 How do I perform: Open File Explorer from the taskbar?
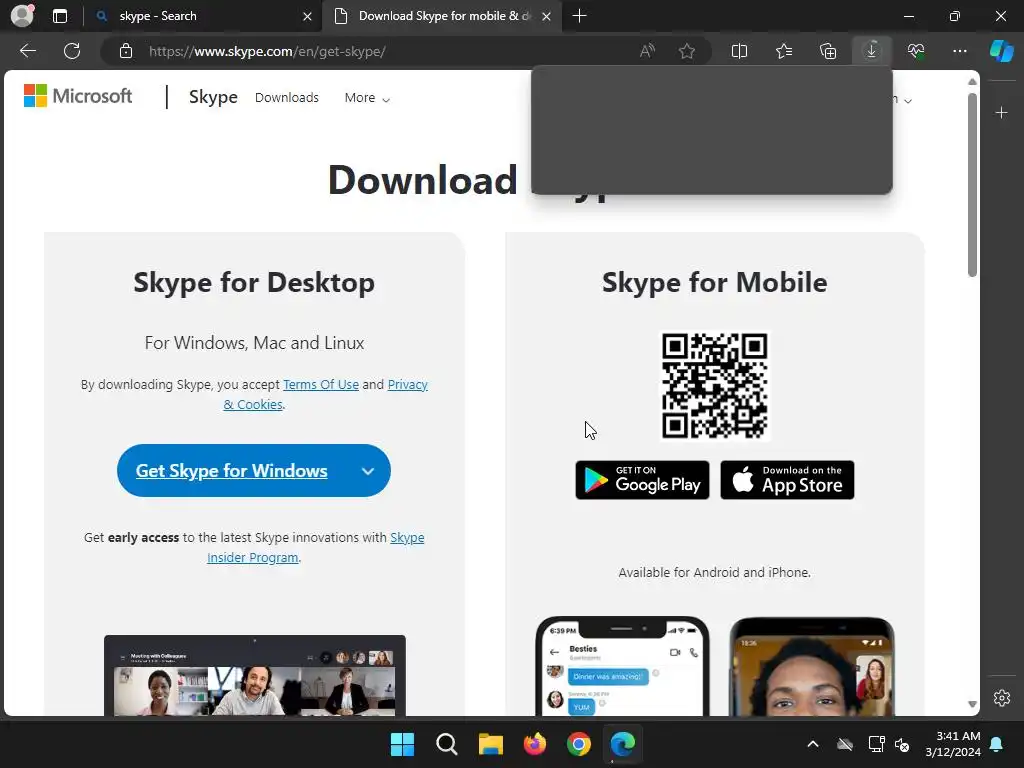coord(490,744)
